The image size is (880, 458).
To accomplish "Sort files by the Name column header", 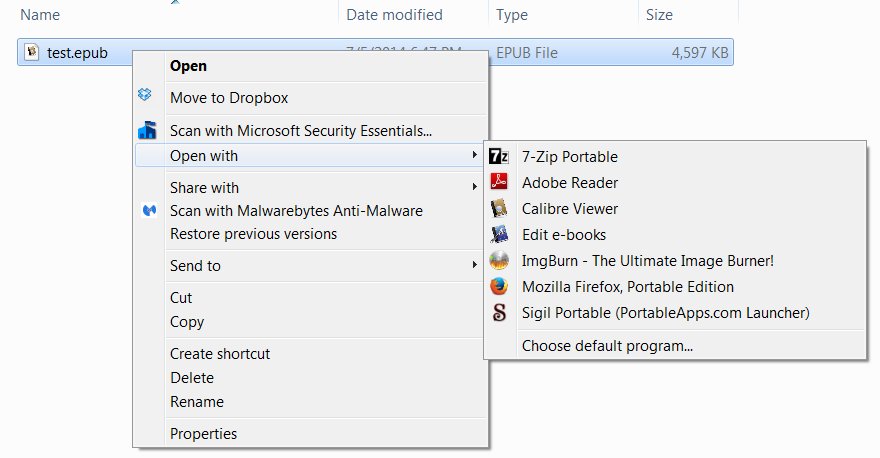I will click(x=40, y=15).
